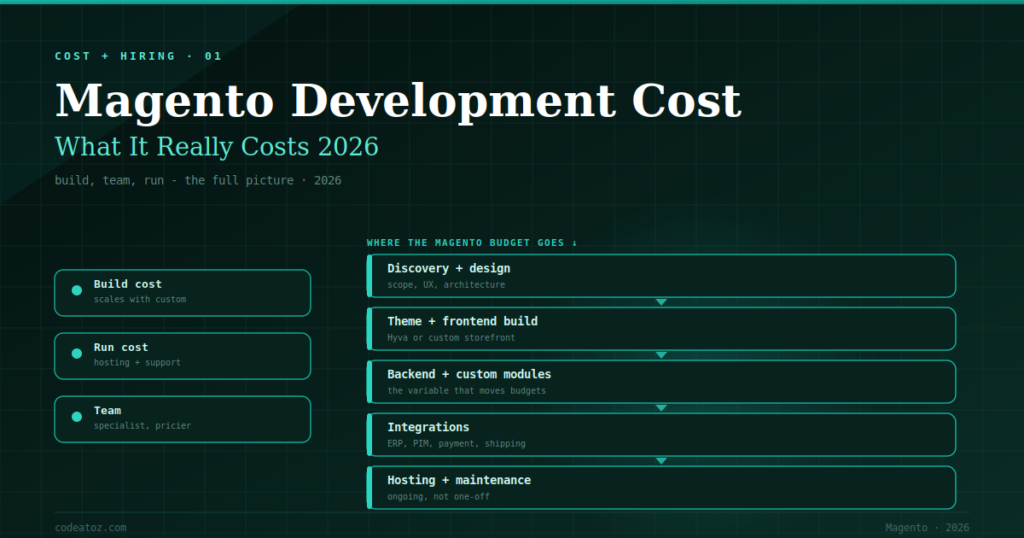
Task: Select the Build cost card
Action: [x=183, y=293]
